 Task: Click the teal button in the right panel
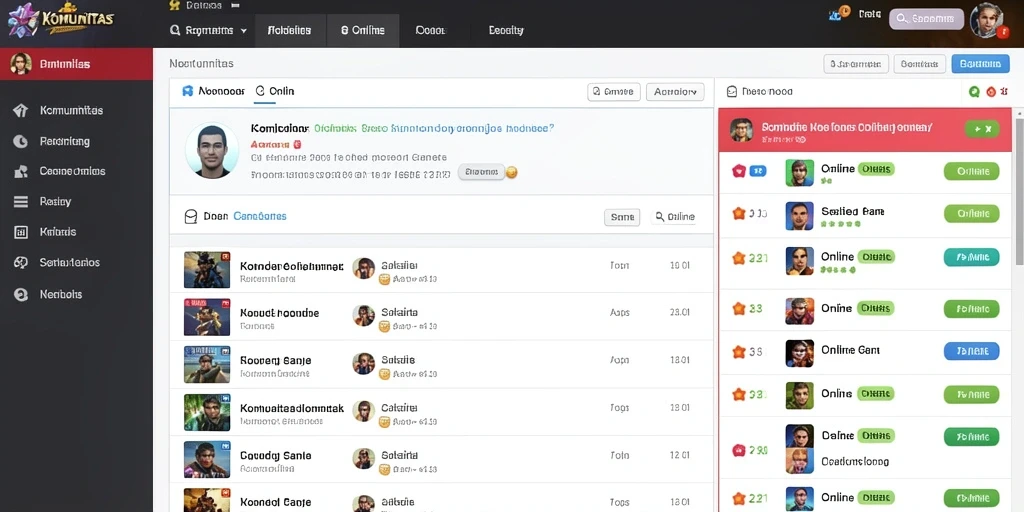coord(972,257)
